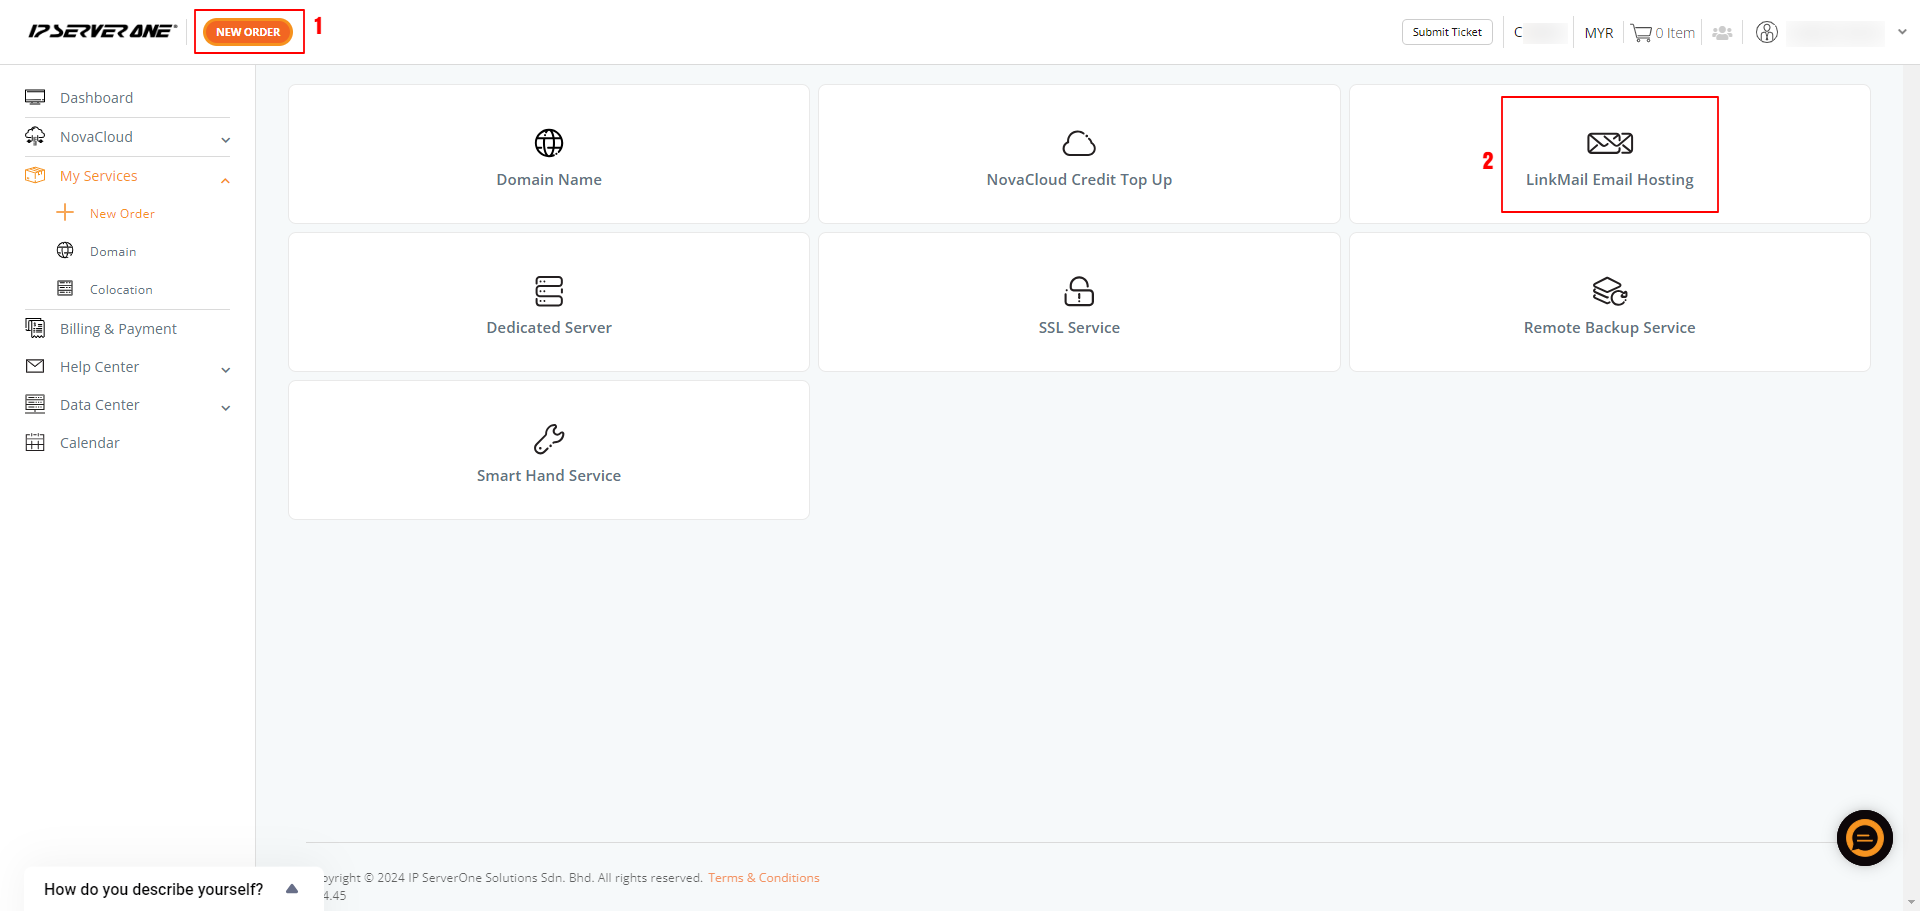Expand the Data Center menu chevron
The width and height of the screenshot is (1920, 911).
point(226,408)
